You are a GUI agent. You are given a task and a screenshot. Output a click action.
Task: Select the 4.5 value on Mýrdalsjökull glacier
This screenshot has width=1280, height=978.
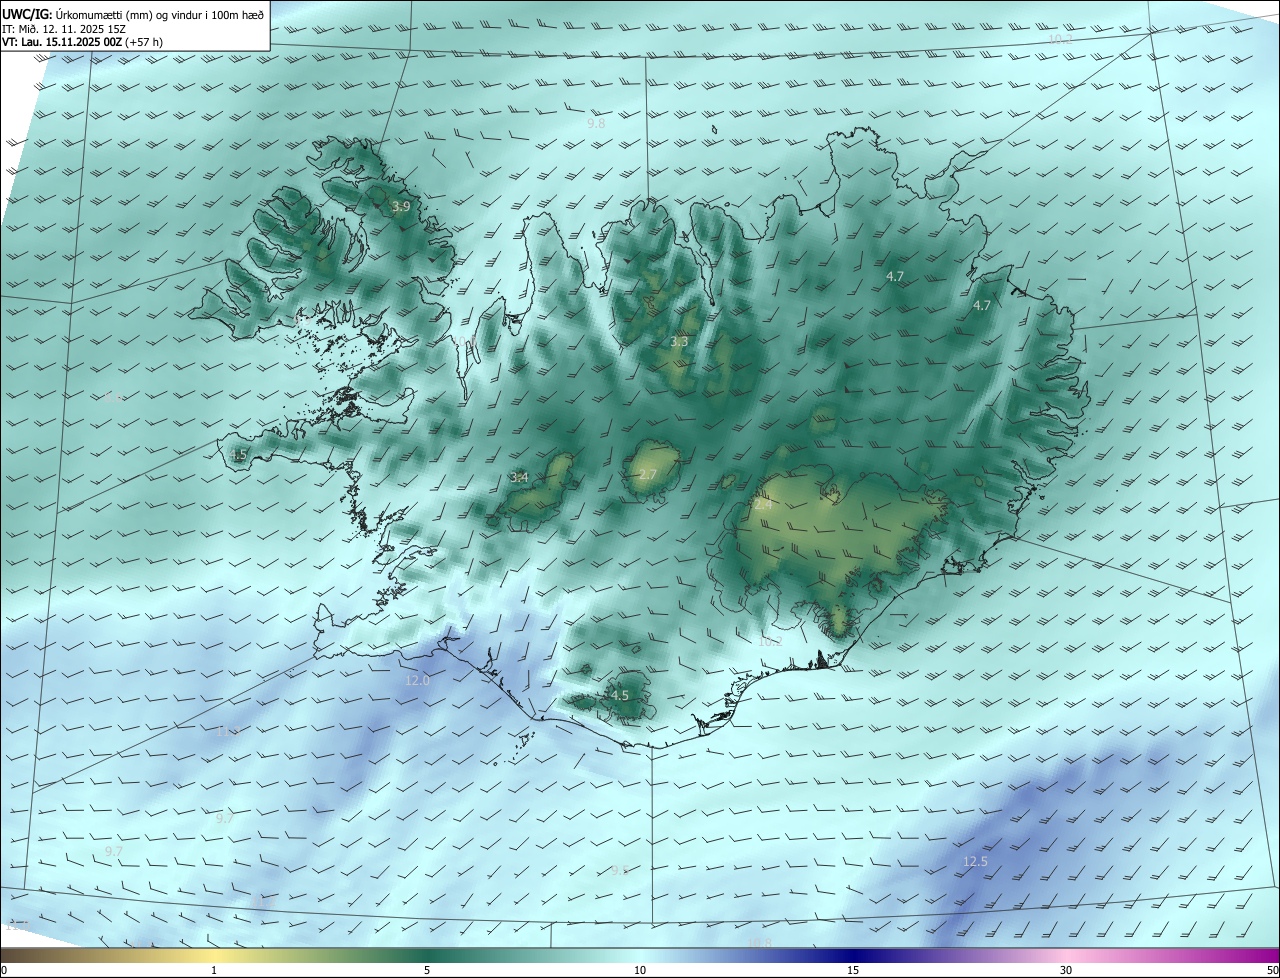point(619,696)
